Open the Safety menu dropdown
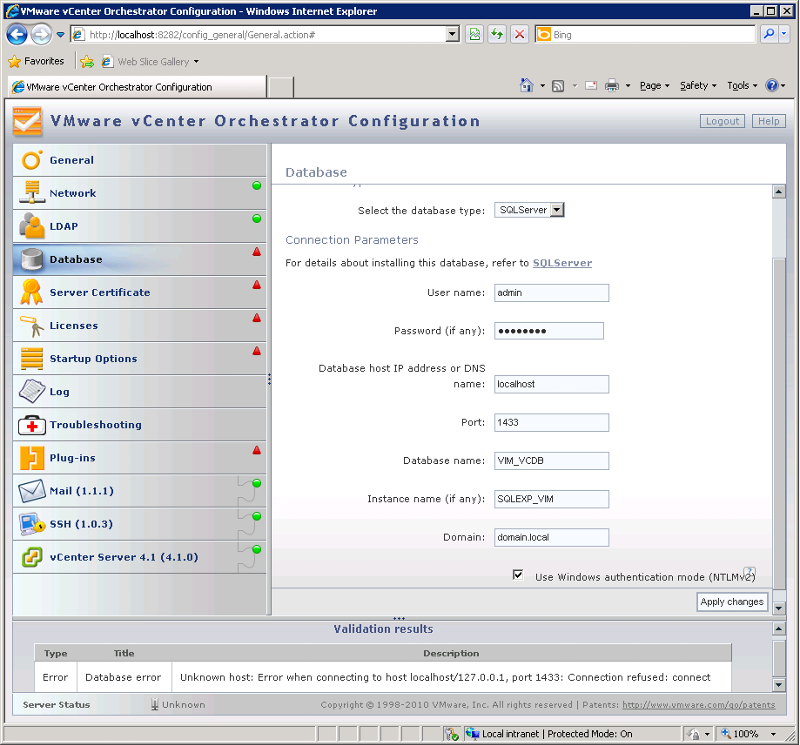This screenshot has width=800, height=745. coord(698,86)
